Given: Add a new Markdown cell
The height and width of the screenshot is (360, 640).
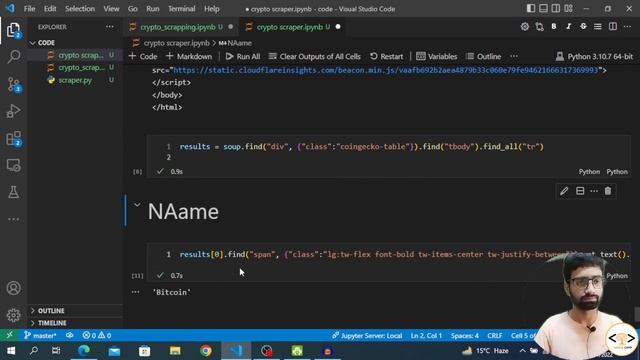Looking at the screenshot, I should (189, 56).
